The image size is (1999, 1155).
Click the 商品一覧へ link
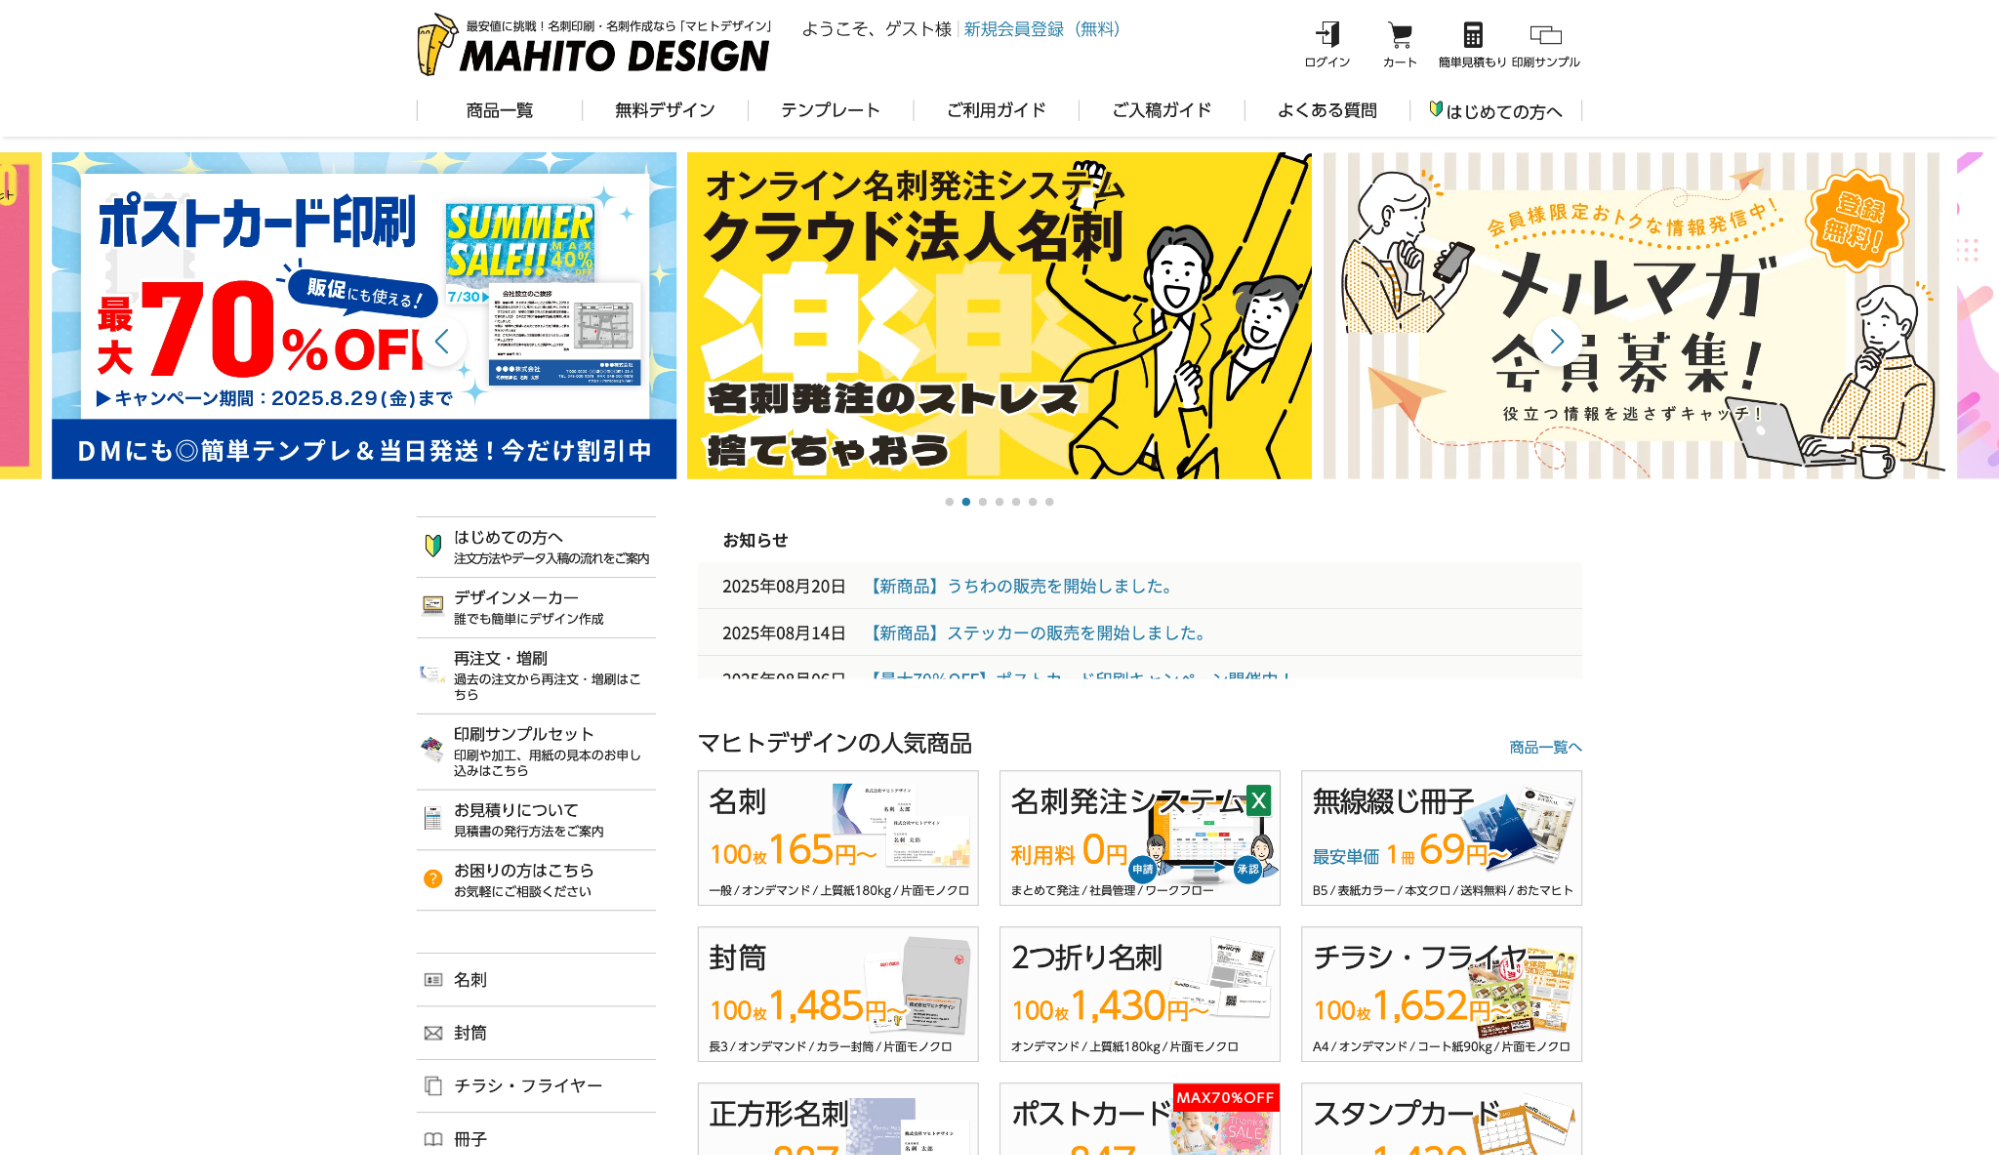click(1545, 747)
